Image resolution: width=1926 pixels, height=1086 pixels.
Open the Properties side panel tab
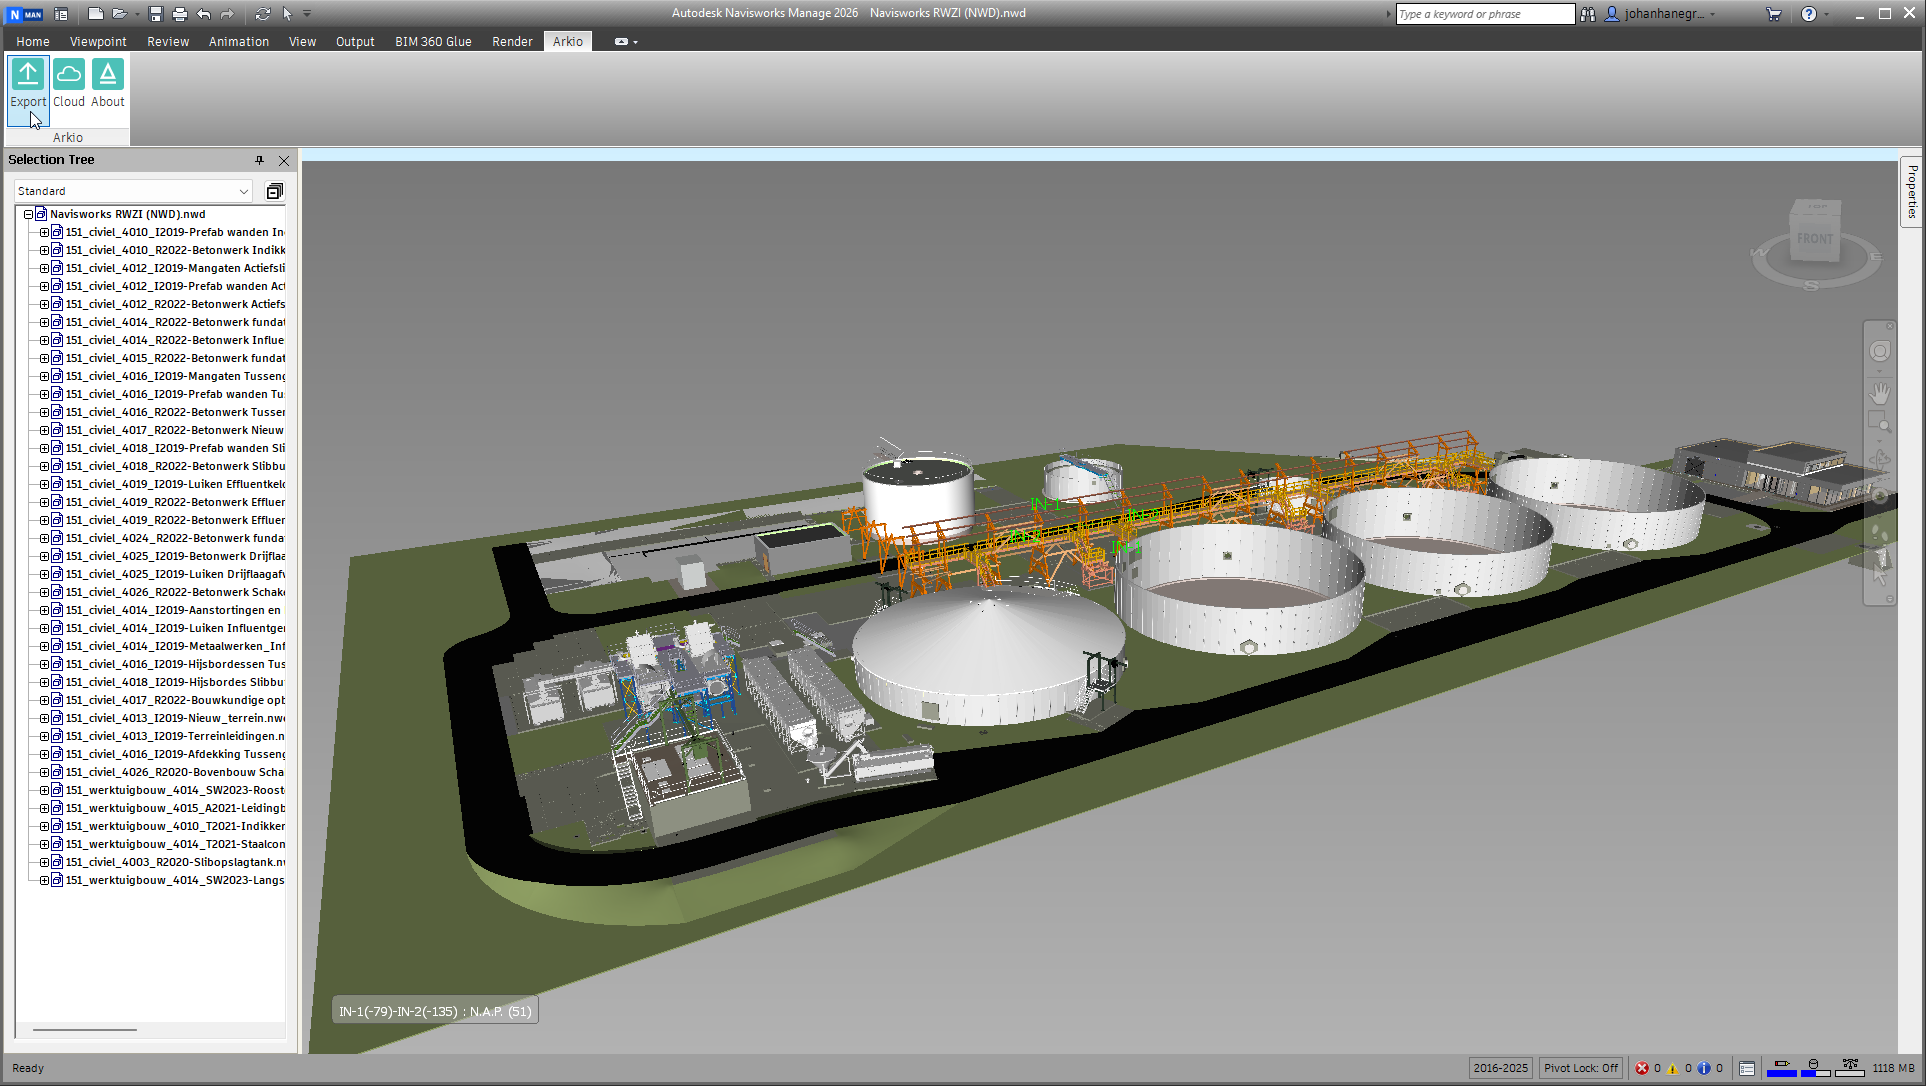point(1912,192)
